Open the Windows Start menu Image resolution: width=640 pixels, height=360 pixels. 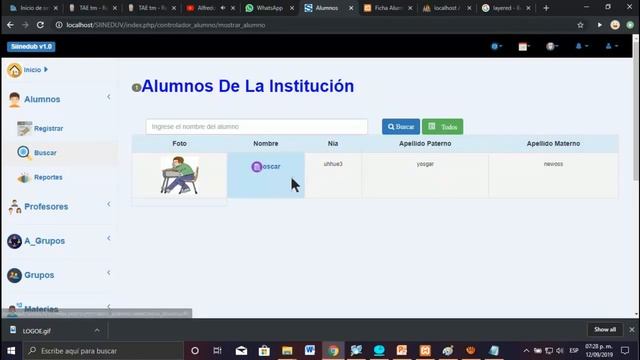click(x=11, y=351)
